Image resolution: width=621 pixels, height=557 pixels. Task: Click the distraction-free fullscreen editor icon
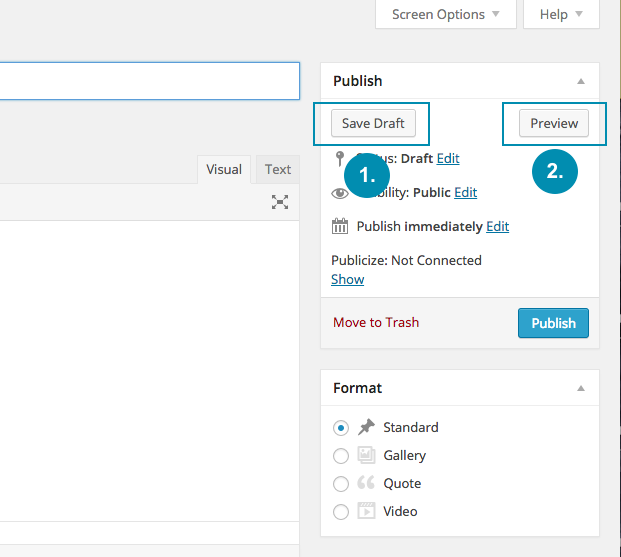(280, 202)
